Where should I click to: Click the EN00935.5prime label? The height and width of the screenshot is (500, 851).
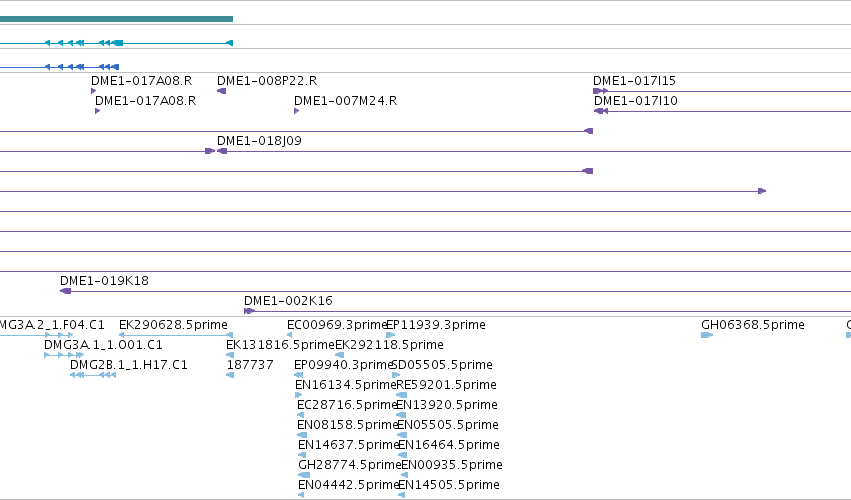click(452, 466)
